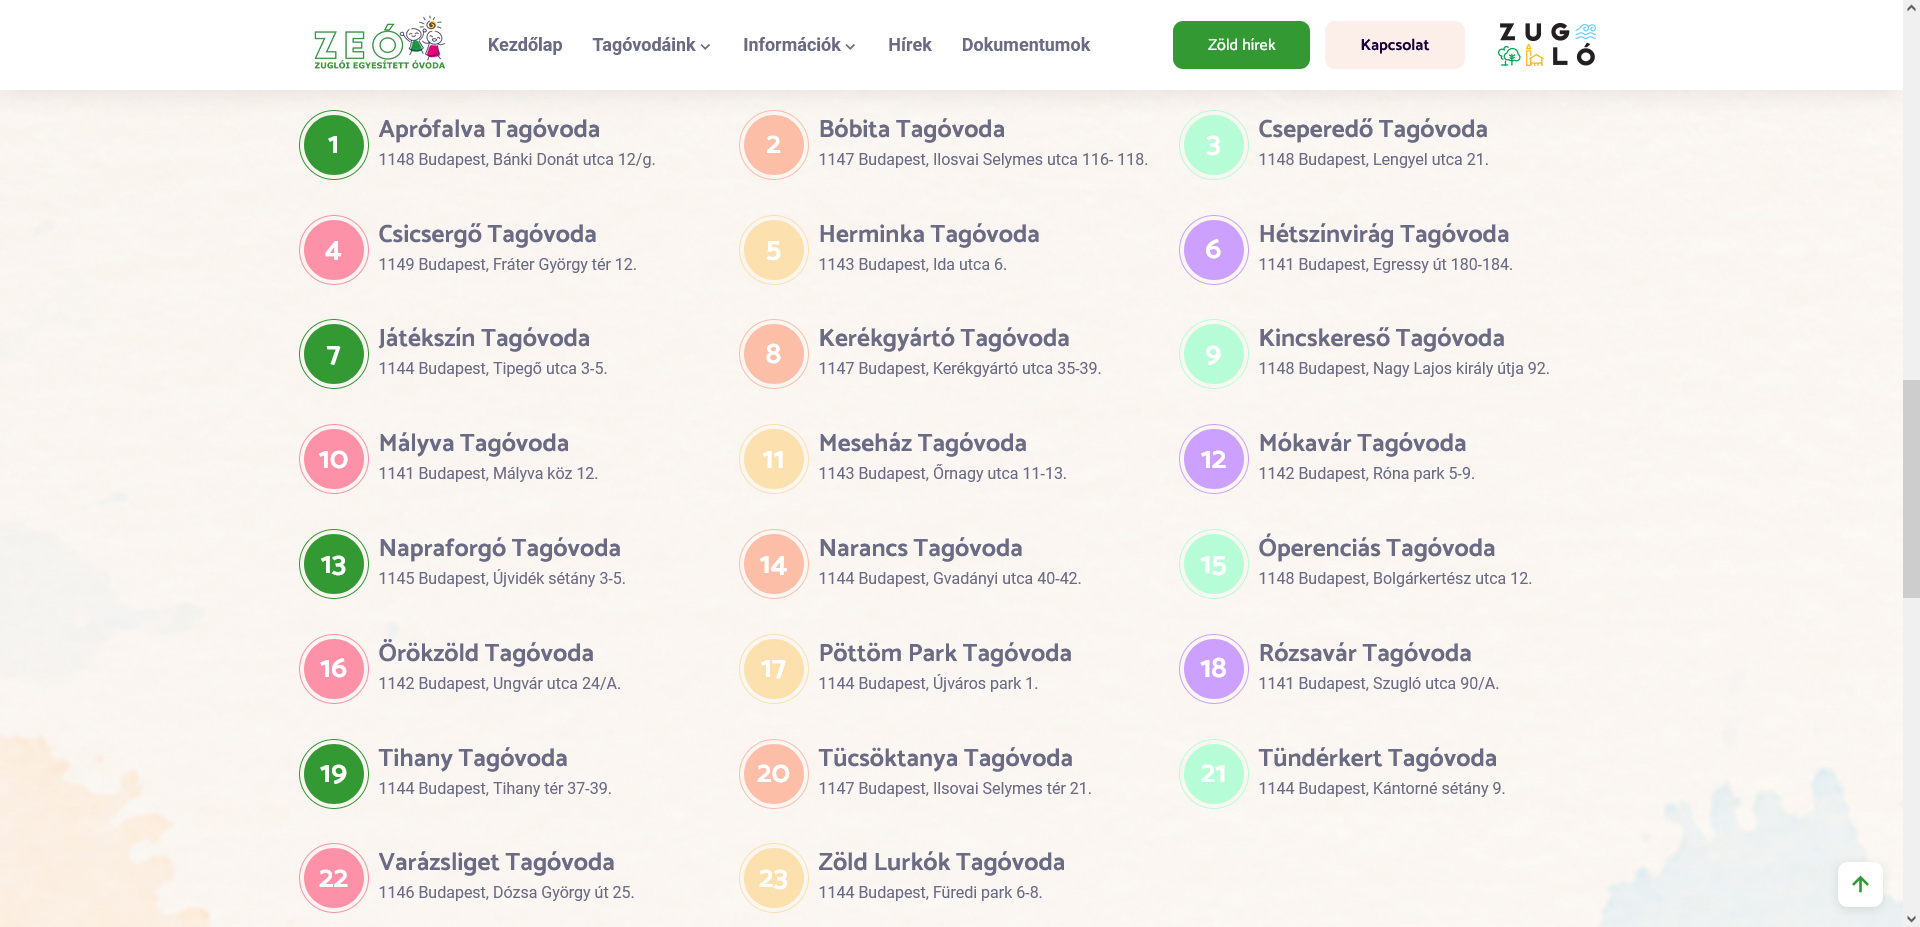
Task: Open the Herminka Tagóvoda link
Action: [x=928, y=234]
